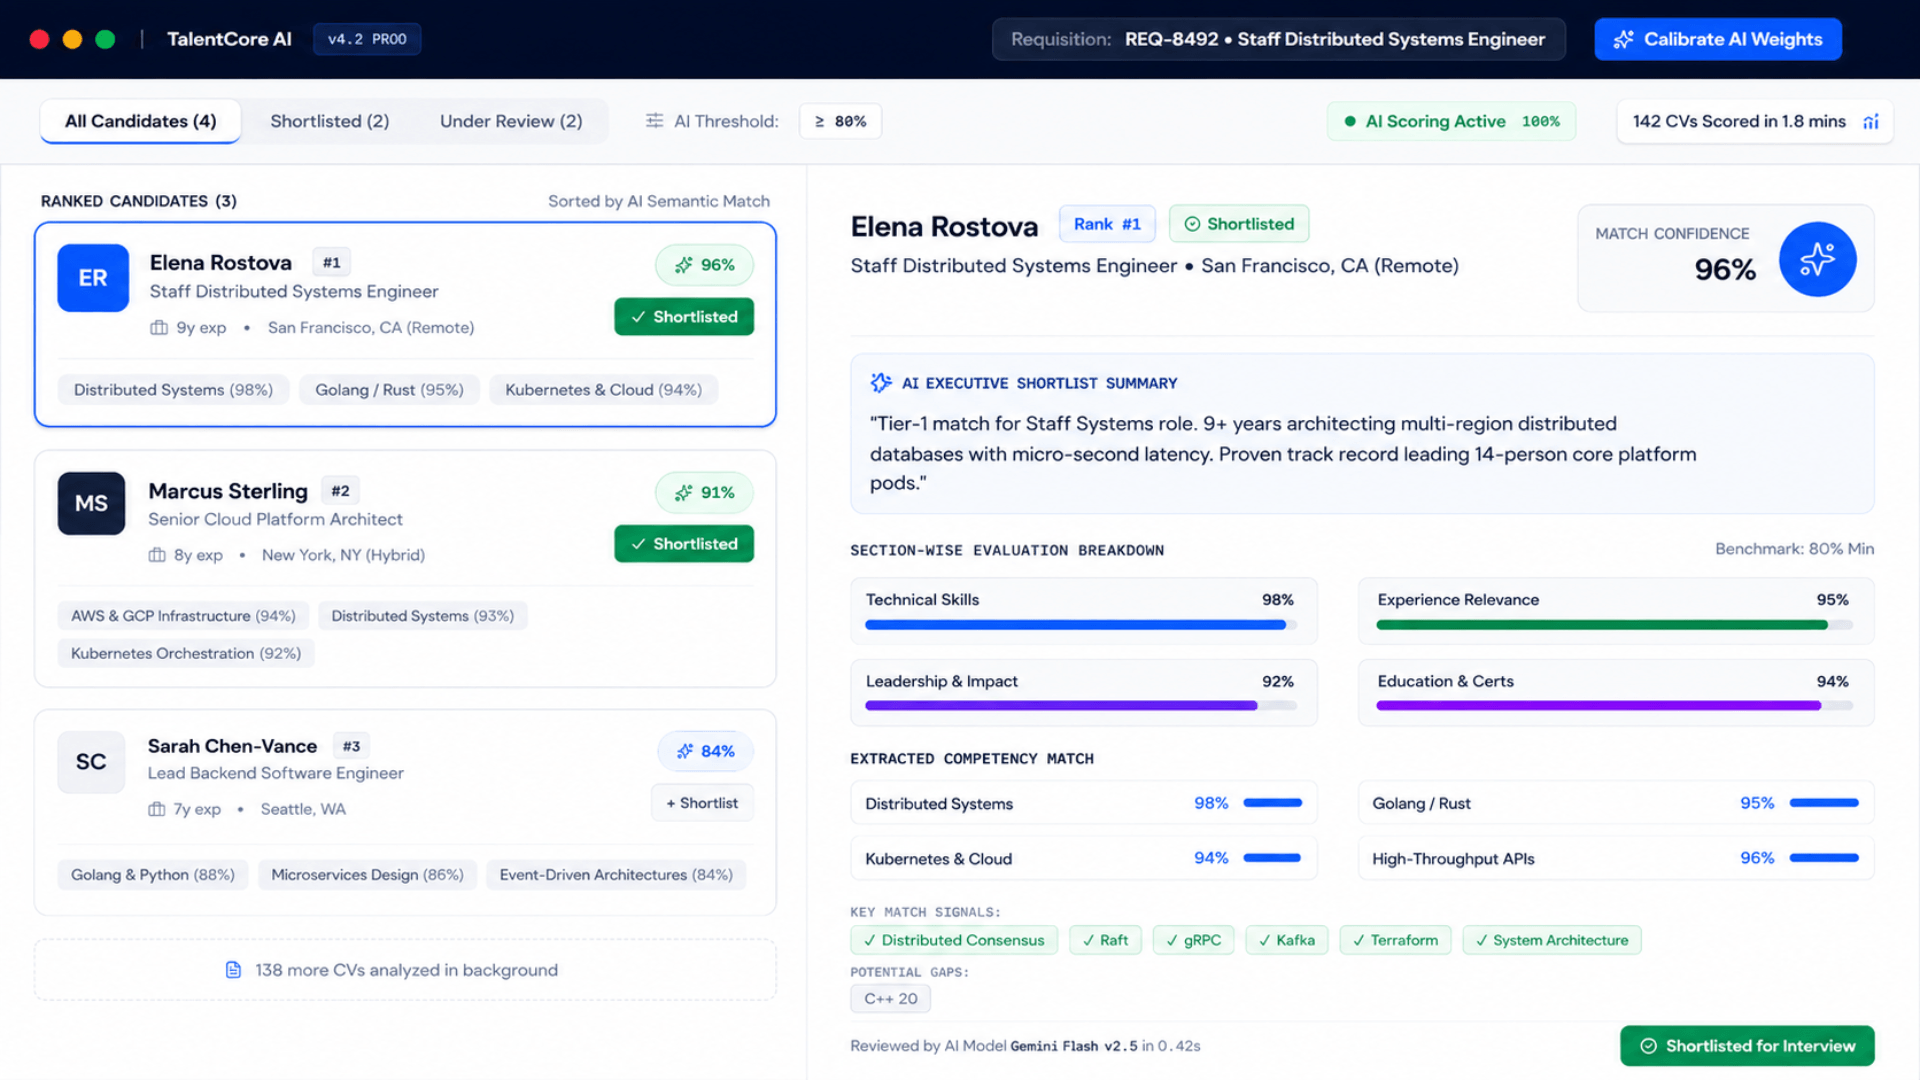Open the Under Review (2) tab
The width and height of the screenshot is (1920, 1080).
(511, 121)
